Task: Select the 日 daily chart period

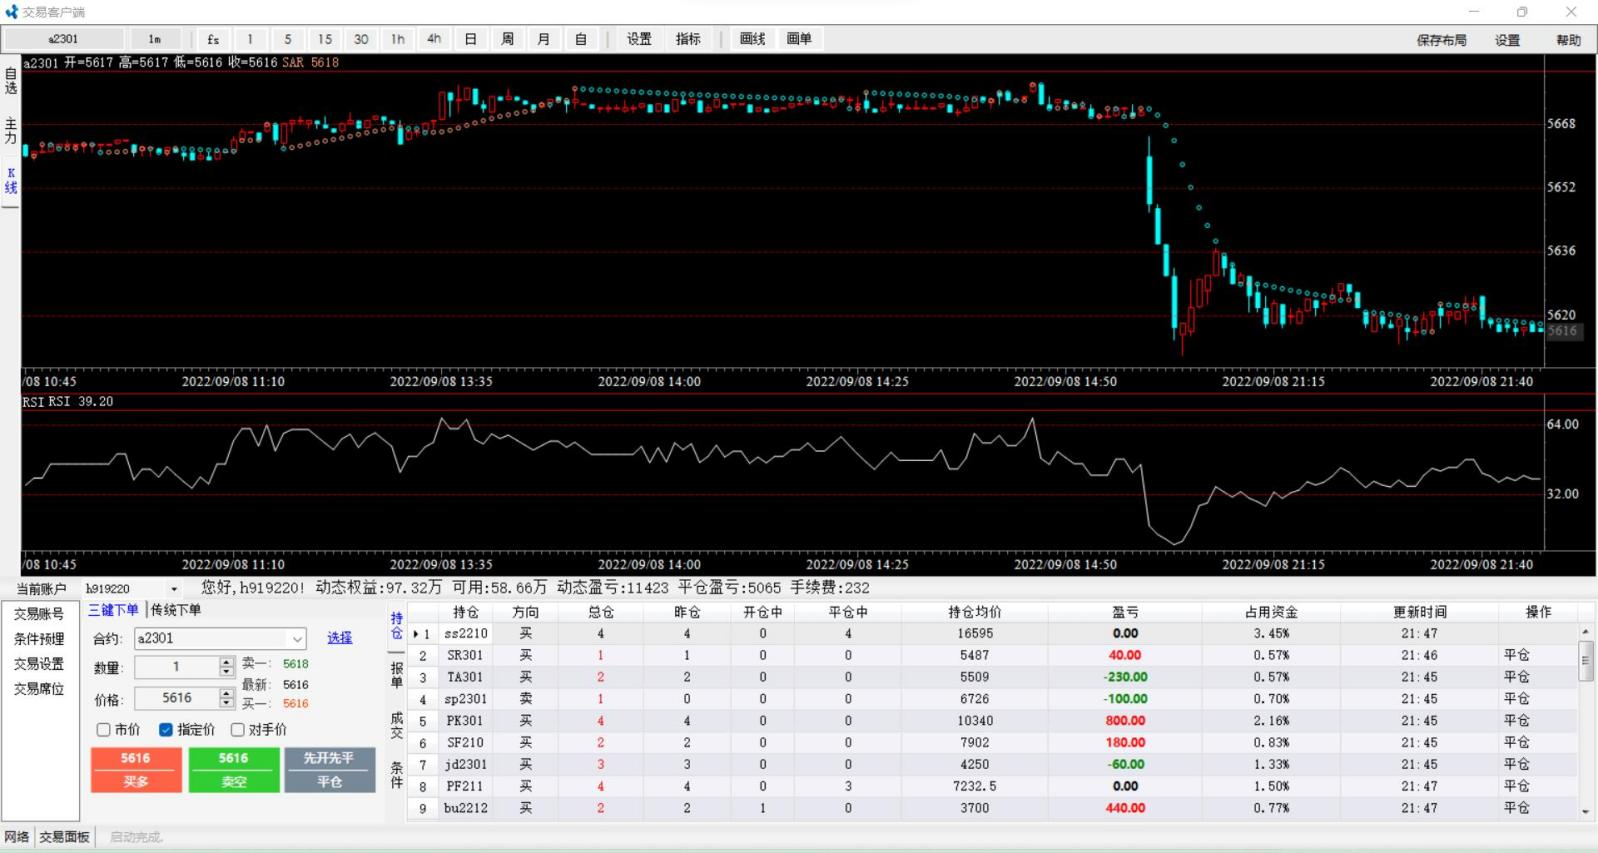Action: pos(470,39)
